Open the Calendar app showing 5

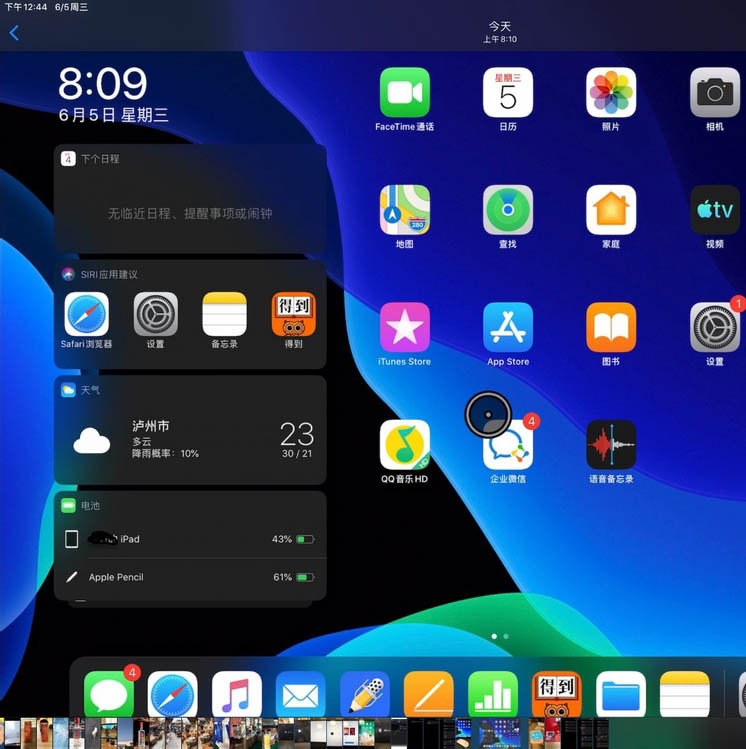[x=508, y=92]
